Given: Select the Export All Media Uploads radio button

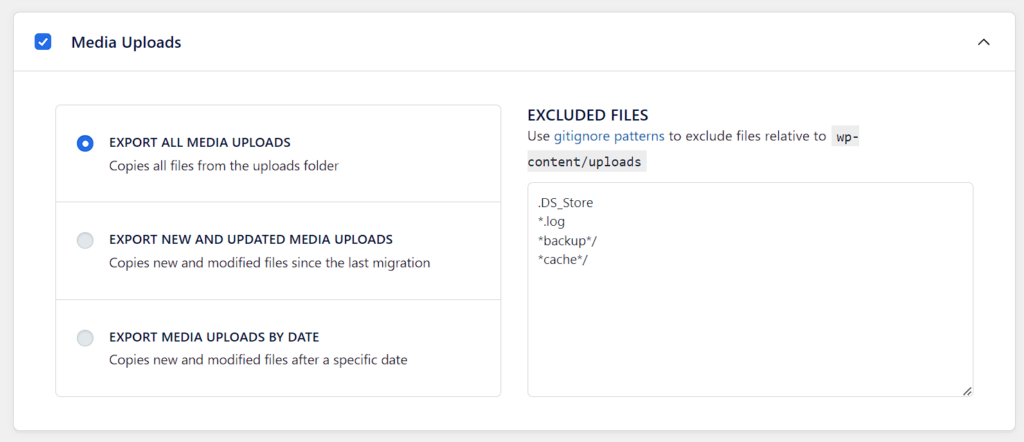Looking at the screenshot, I should tap(85, 143).
